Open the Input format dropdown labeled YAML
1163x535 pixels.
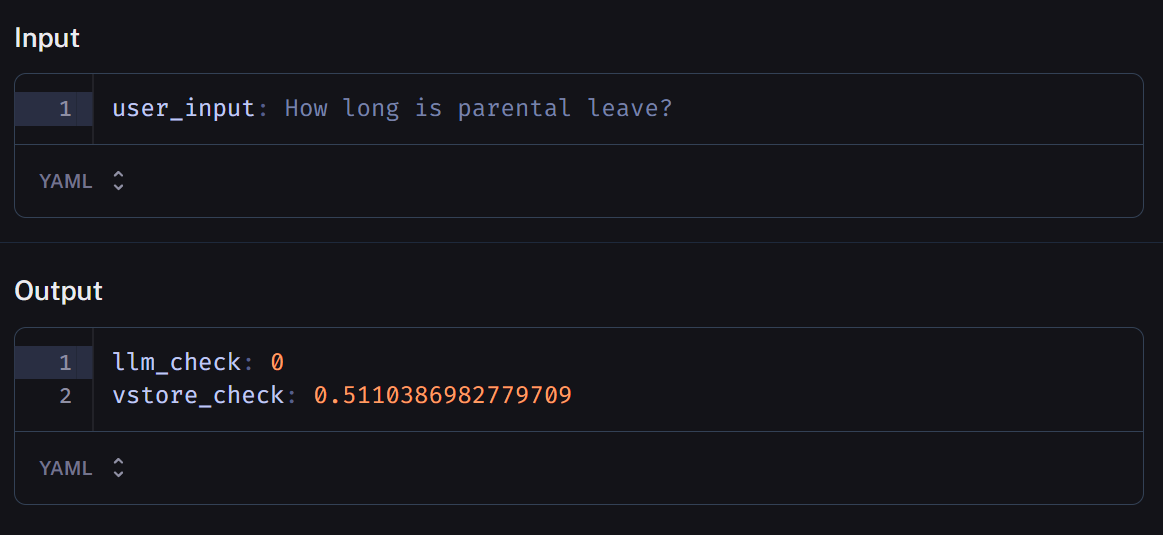pos(66,181)
